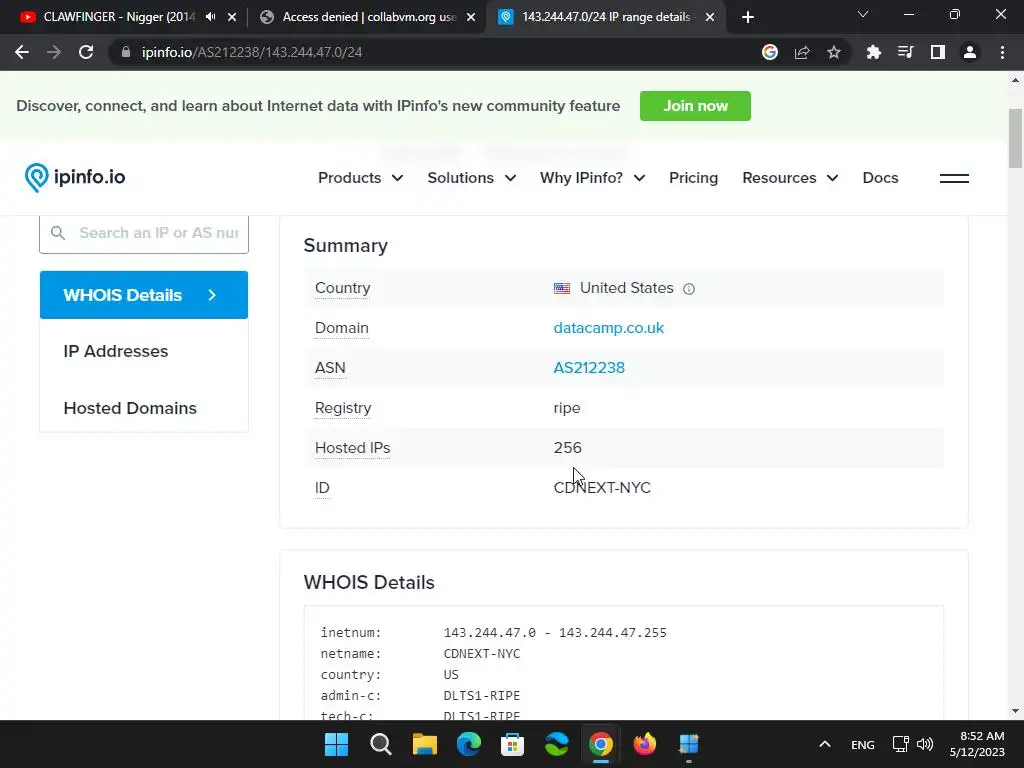Screen dimensions: 1024x768
Task: Open the Google icon in the address bar
Action: click(x=770, y=52)
